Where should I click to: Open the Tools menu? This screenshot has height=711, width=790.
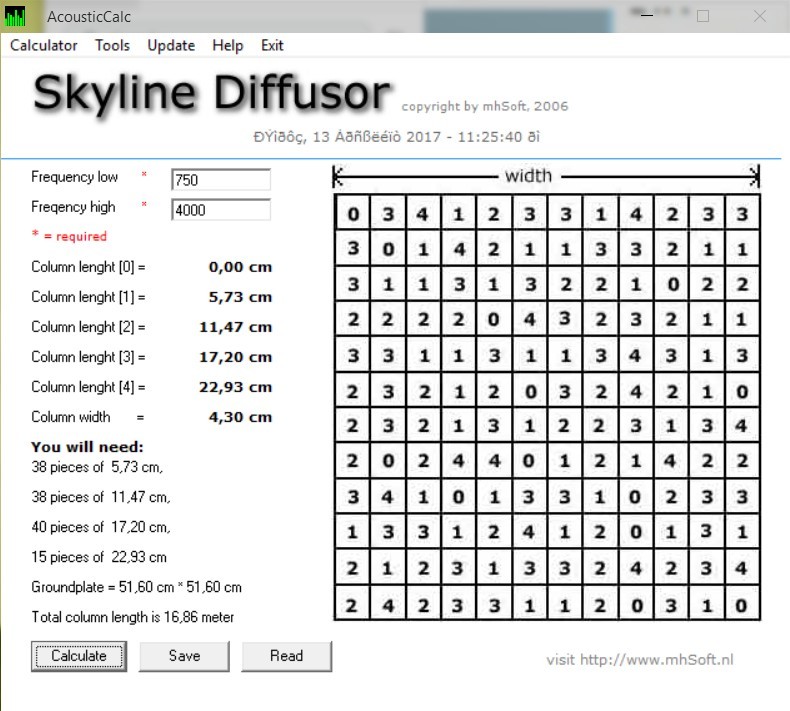112,45
